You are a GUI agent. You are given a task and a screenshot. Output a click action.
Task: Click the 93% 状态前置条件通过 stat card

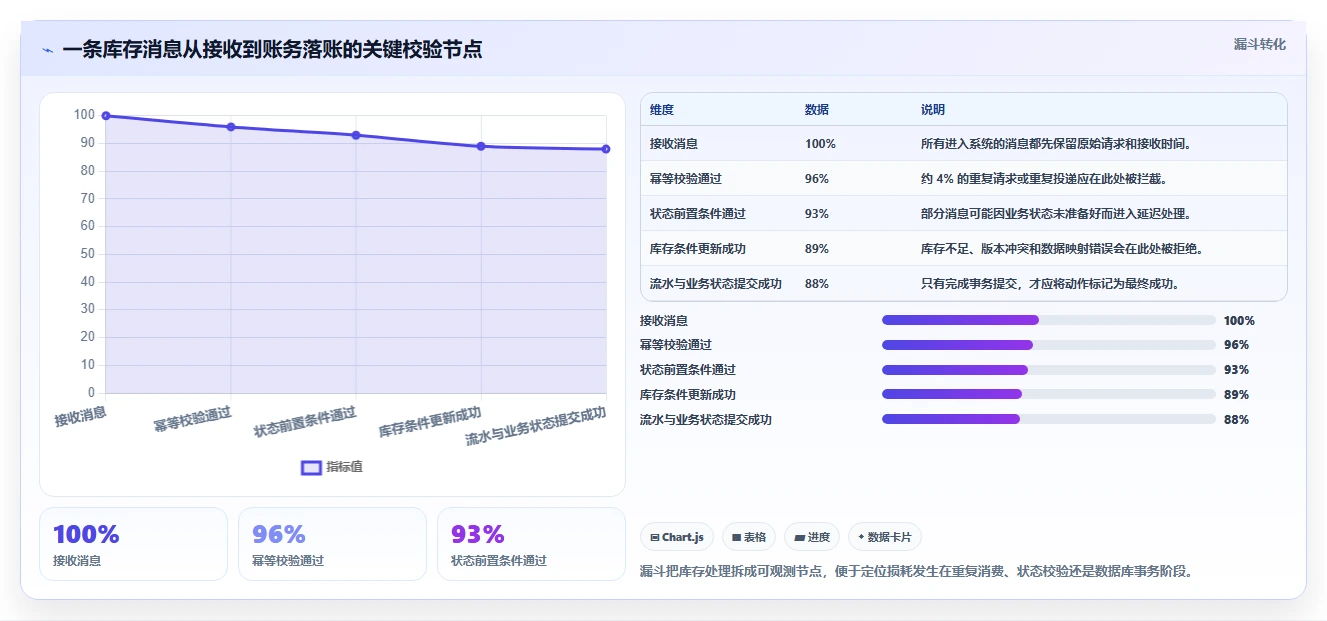point(532,544)
